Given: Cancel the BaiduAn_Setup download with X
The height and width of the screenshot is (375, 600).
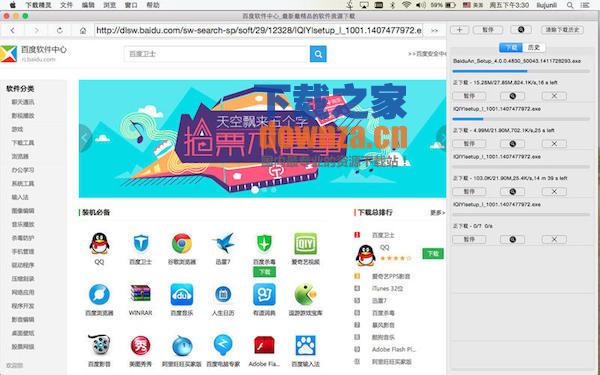Looking at the screenshot, I should (554, 96).
